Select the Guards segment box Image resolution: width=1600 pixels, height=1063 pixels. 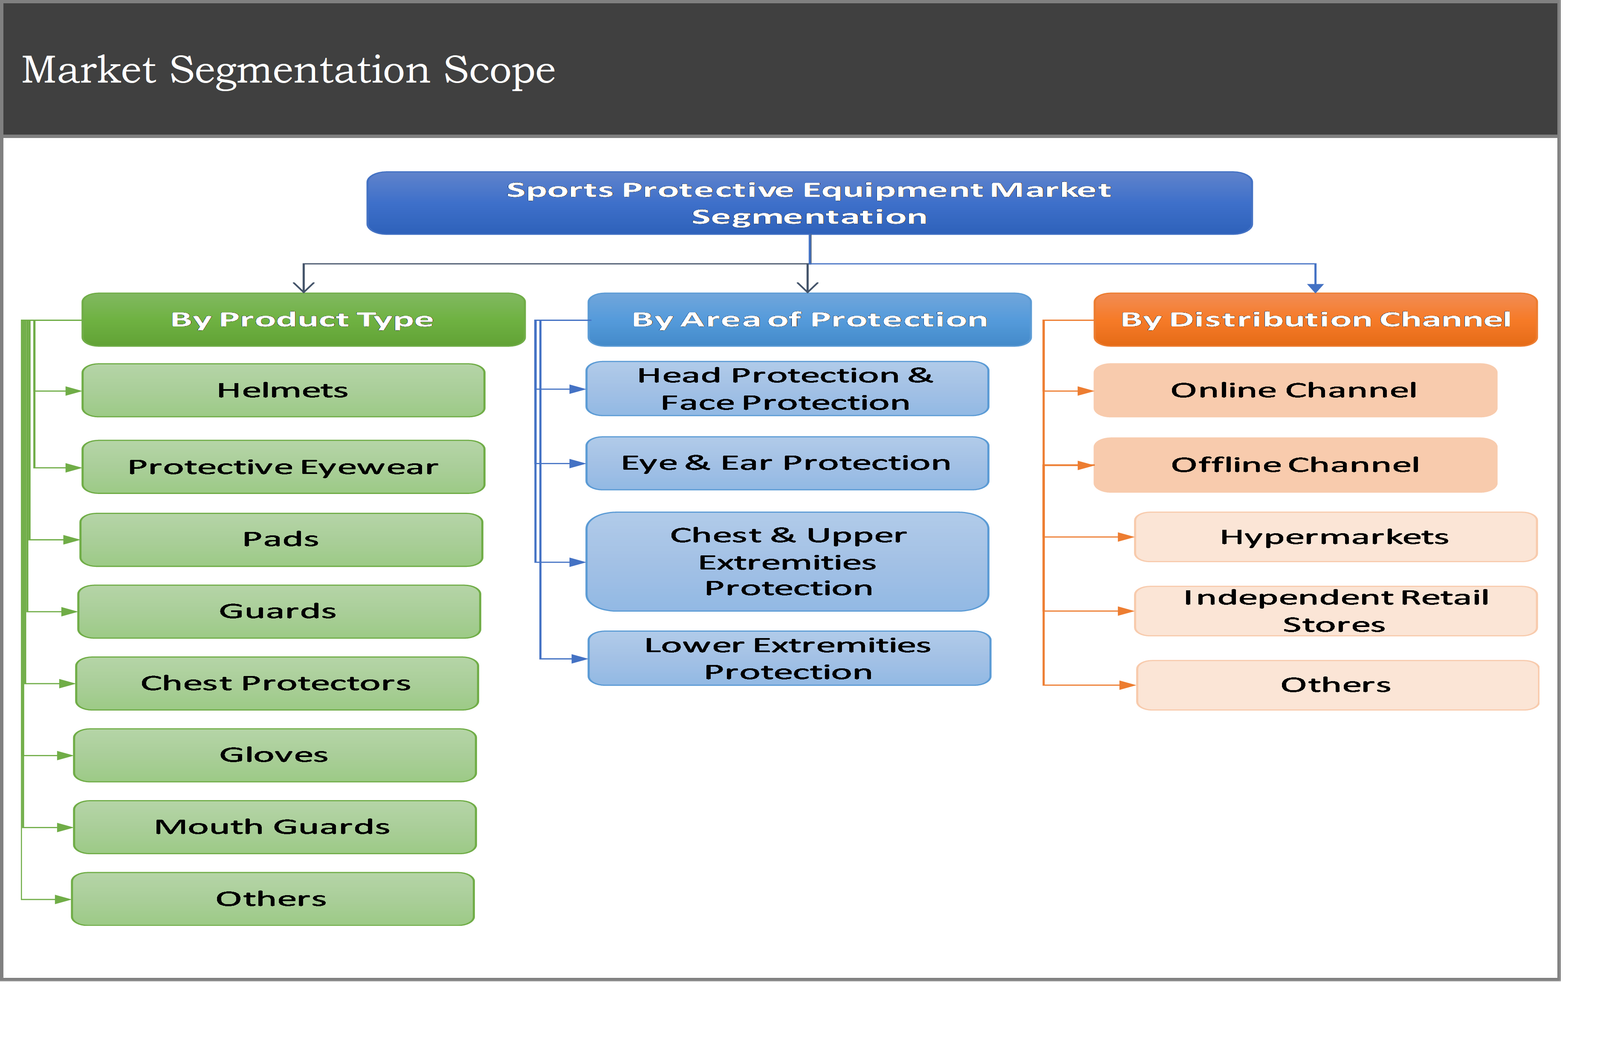point(279,611)
